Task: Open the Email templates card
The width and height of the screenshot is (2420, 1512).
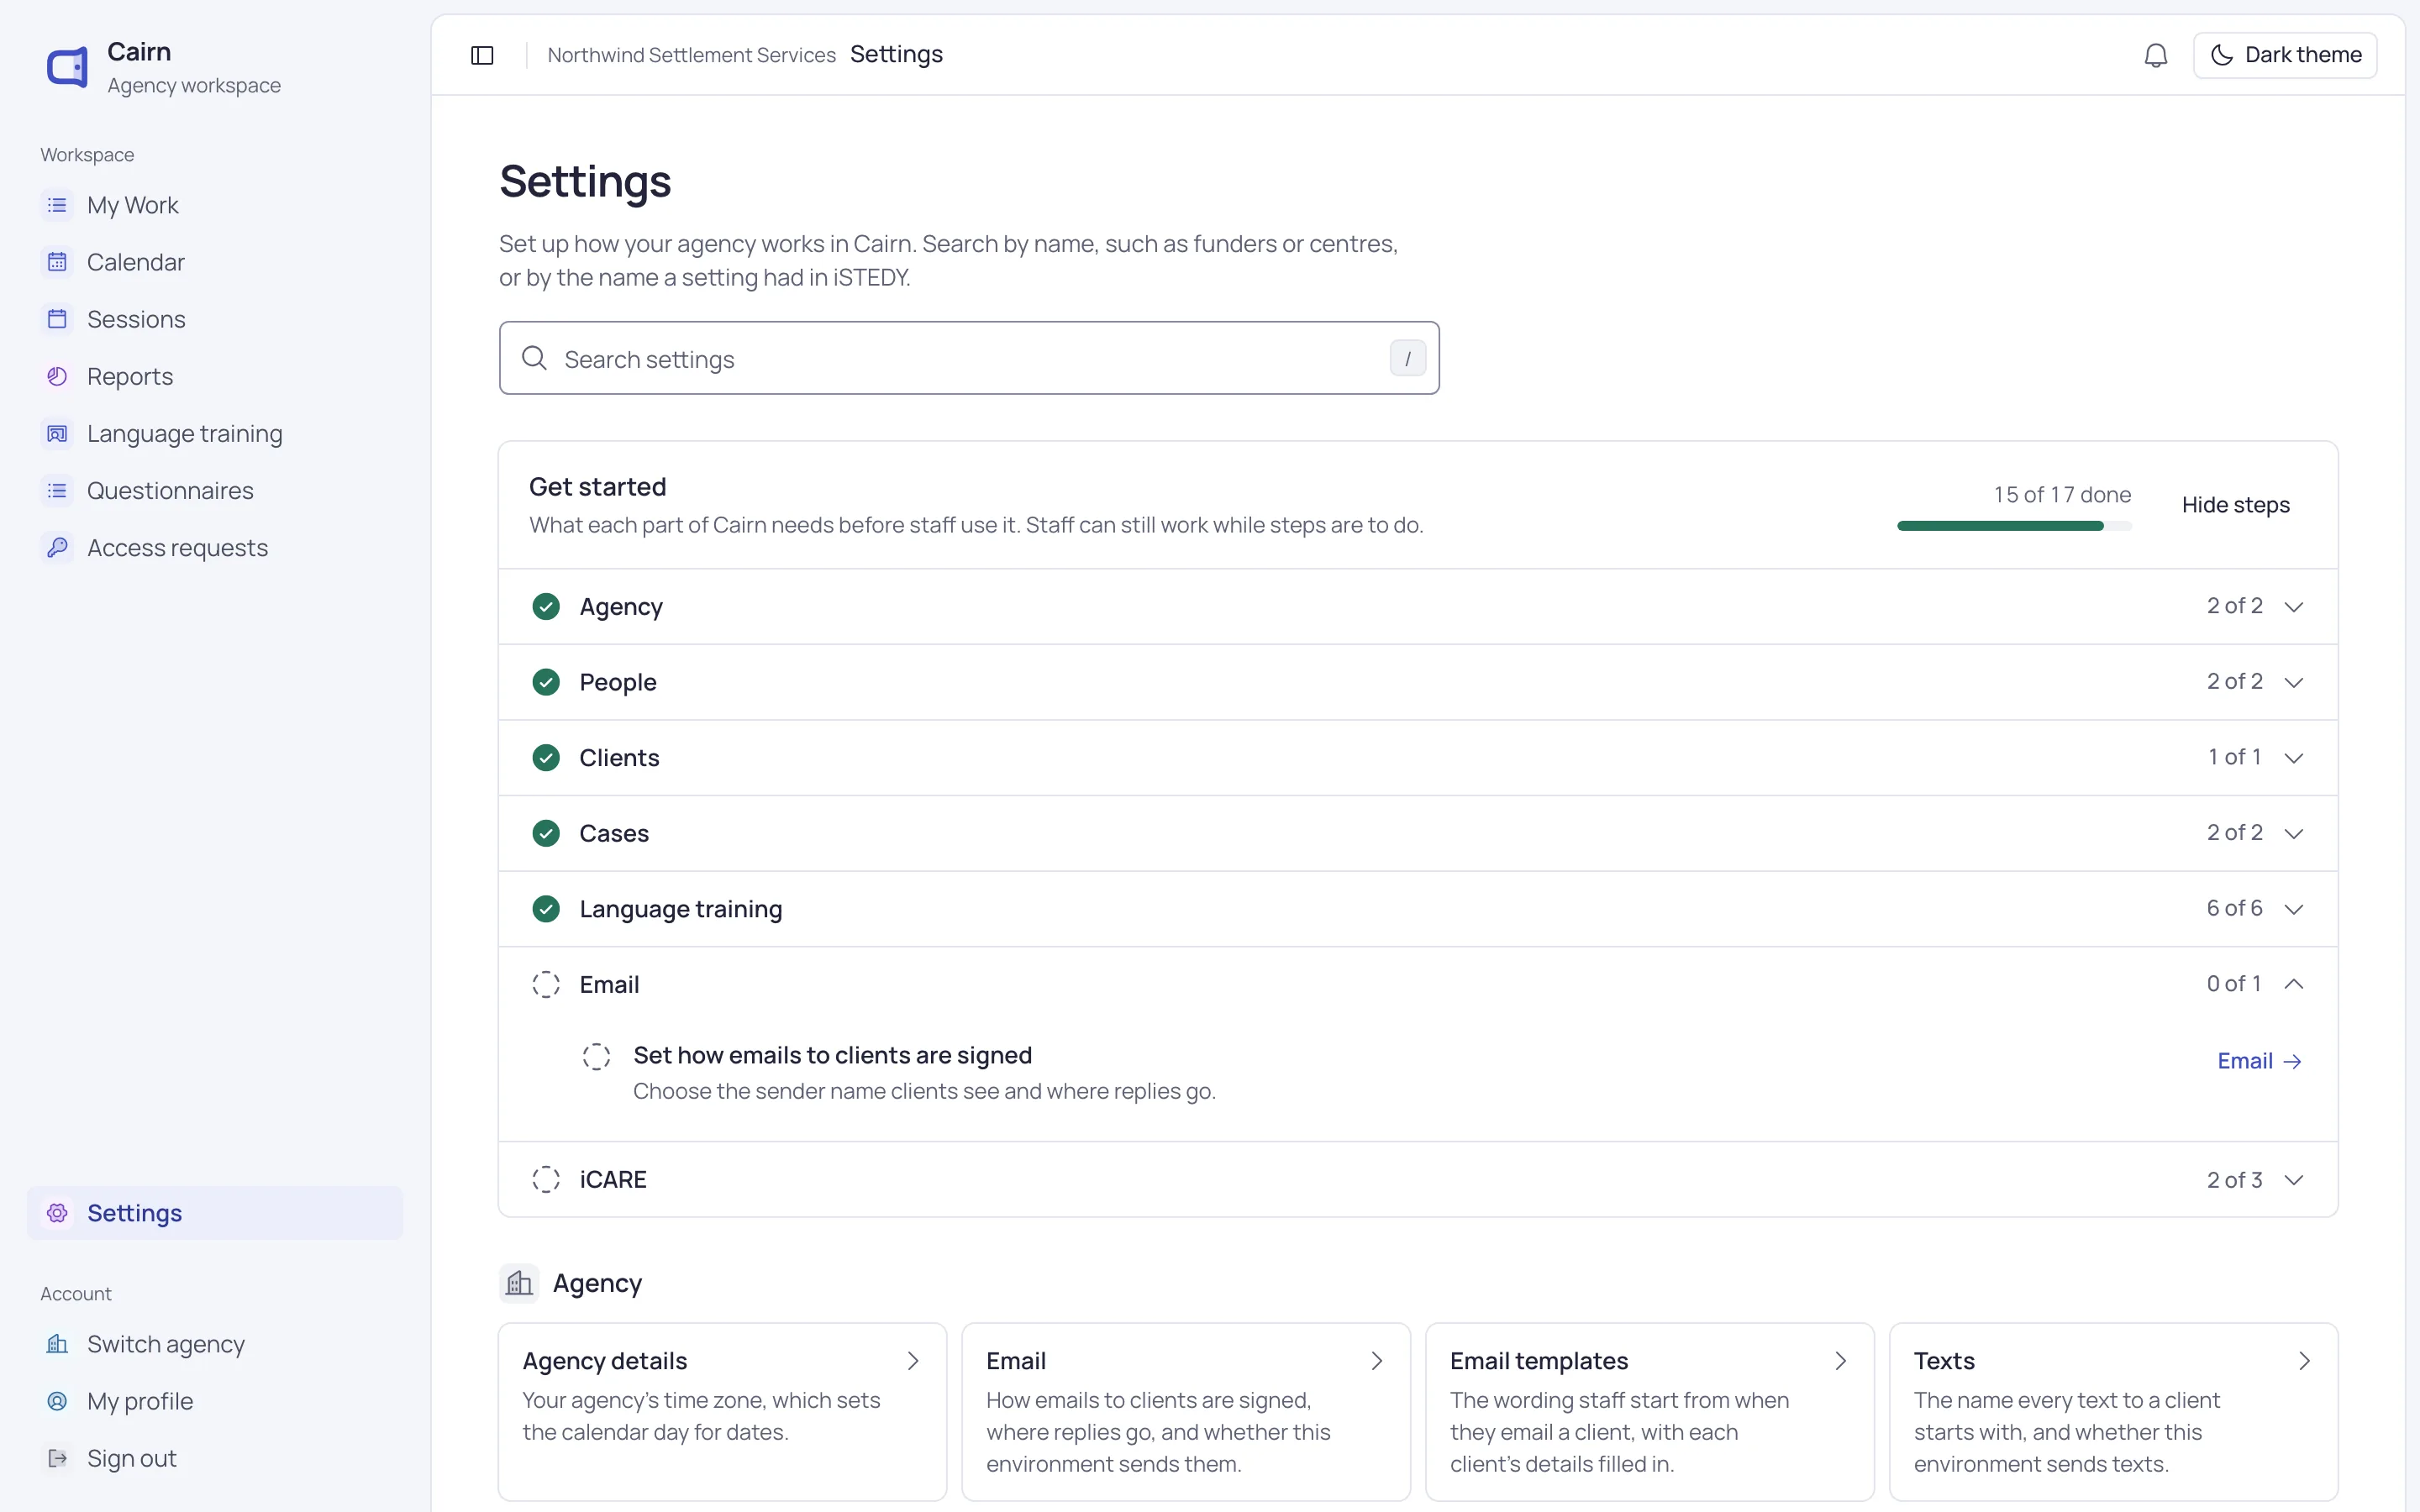Action: 1649,1411
